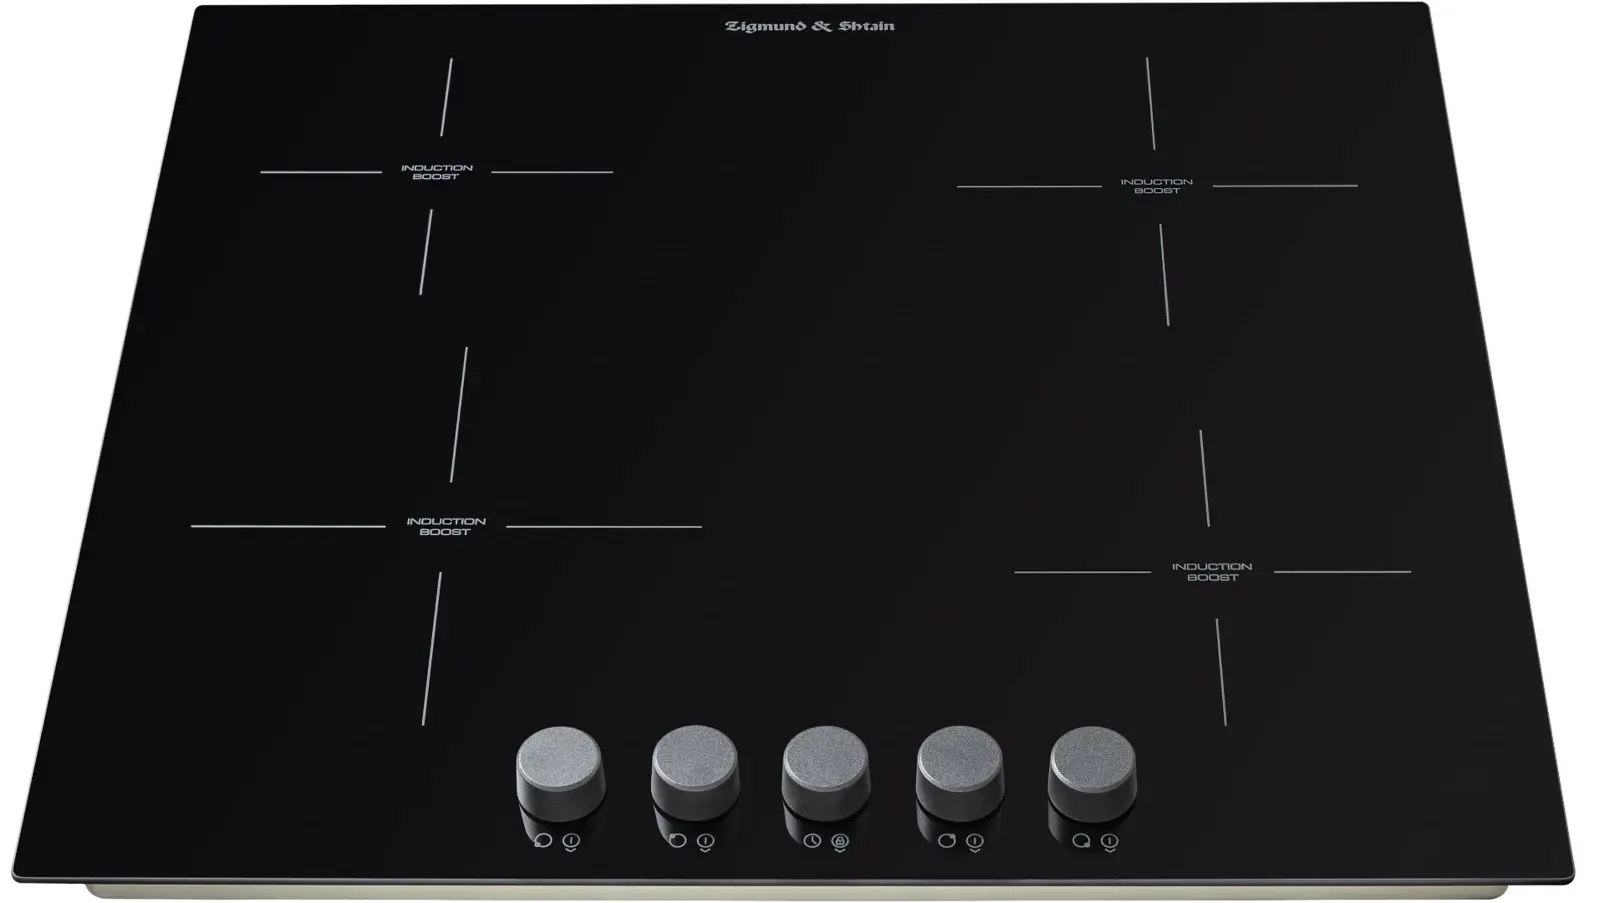The width and height of the screenshot is (1600, 903).
Task: Click front-right Induction Boost label
Action: [x=1212, y=572]
